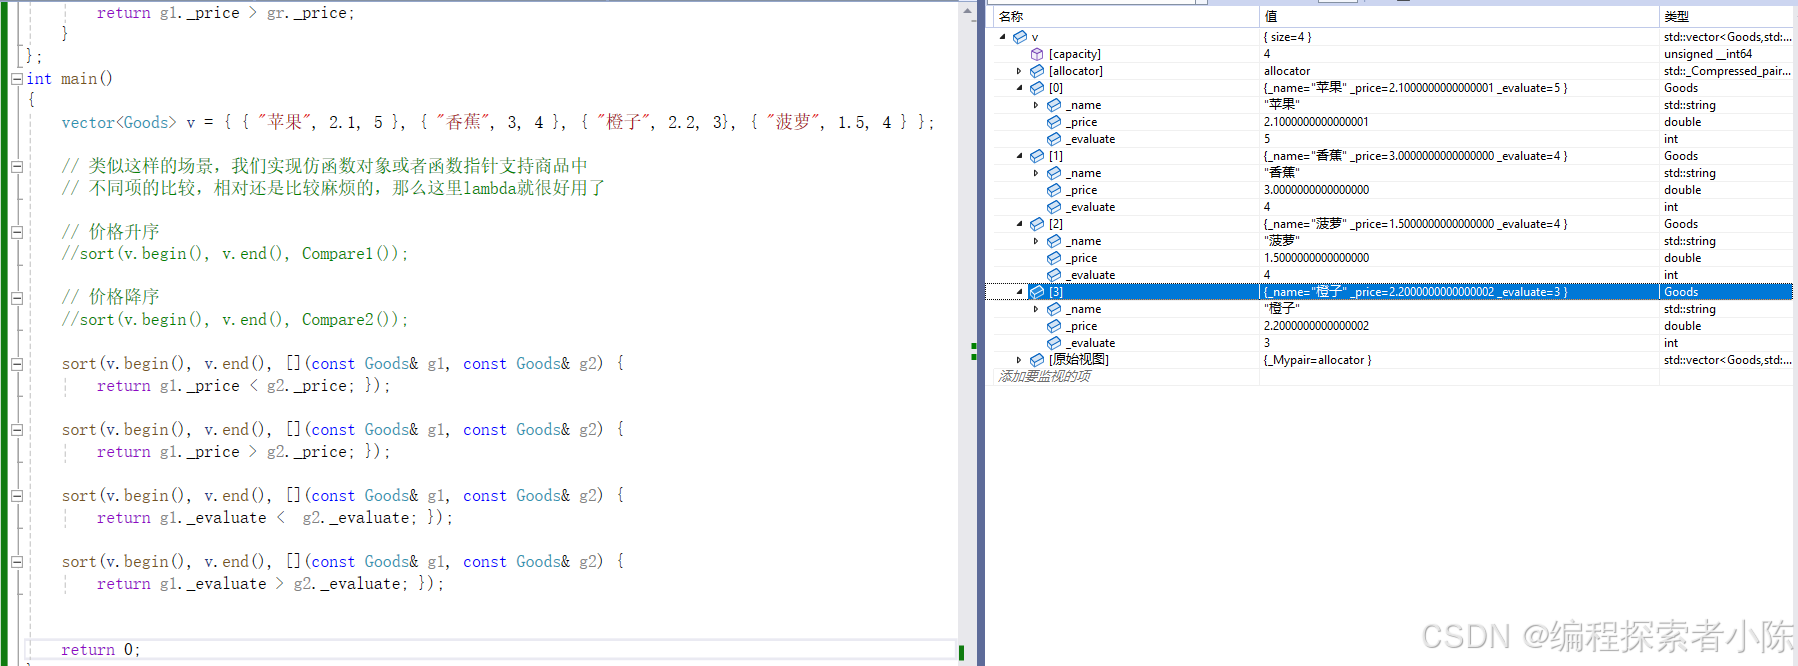Expand the [allocator] node

[1019, 71]
